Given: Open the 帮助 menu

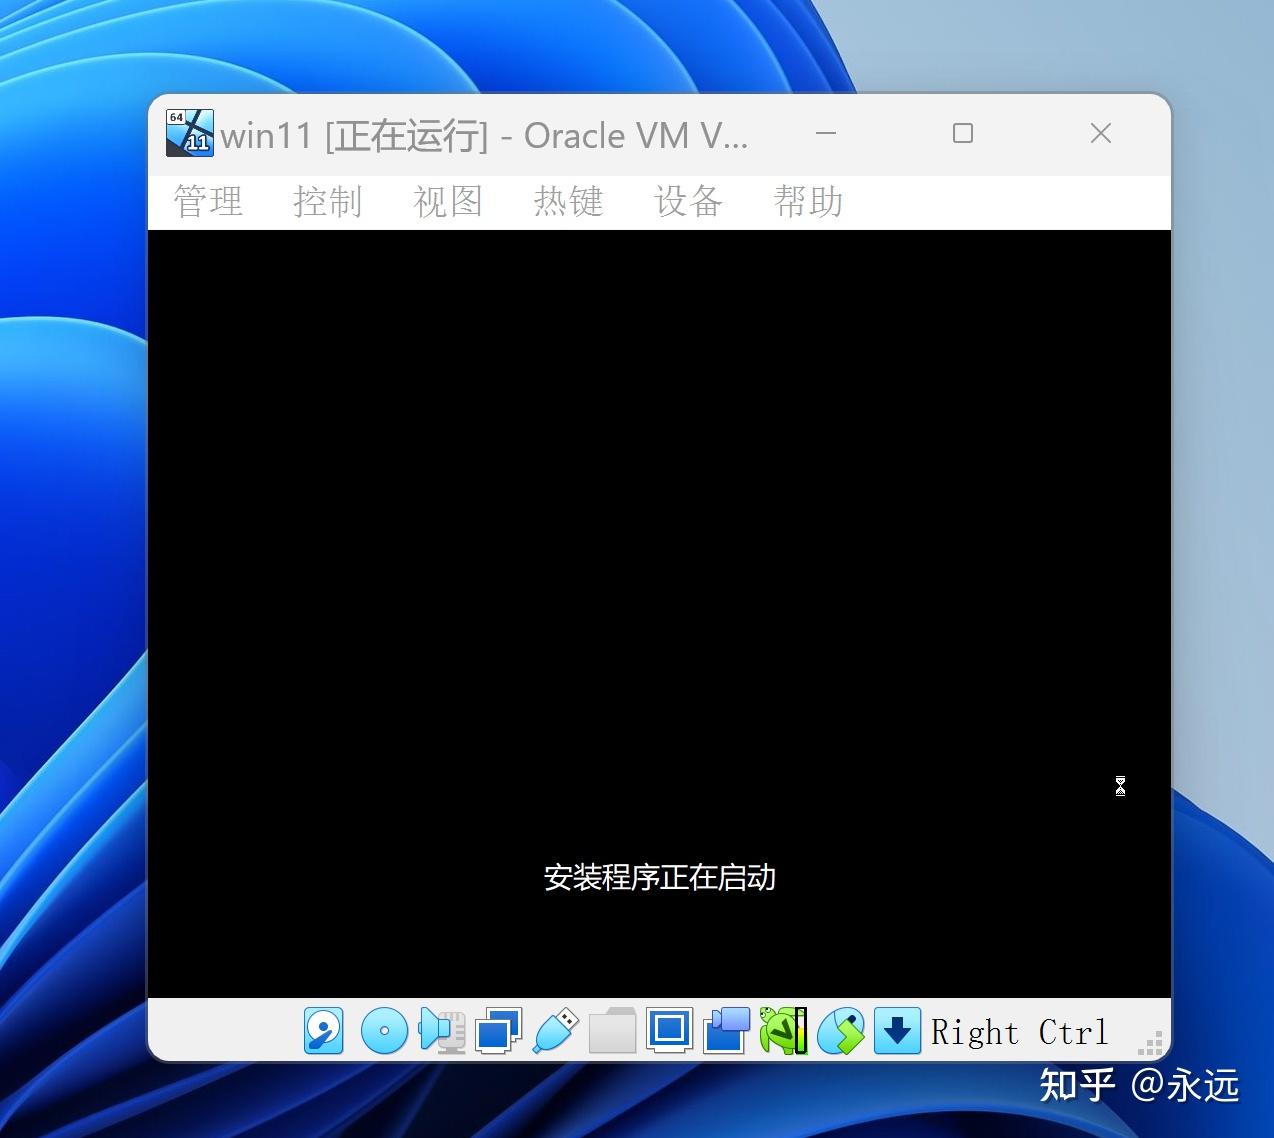Looking at the screenshot, I should 807,201.
